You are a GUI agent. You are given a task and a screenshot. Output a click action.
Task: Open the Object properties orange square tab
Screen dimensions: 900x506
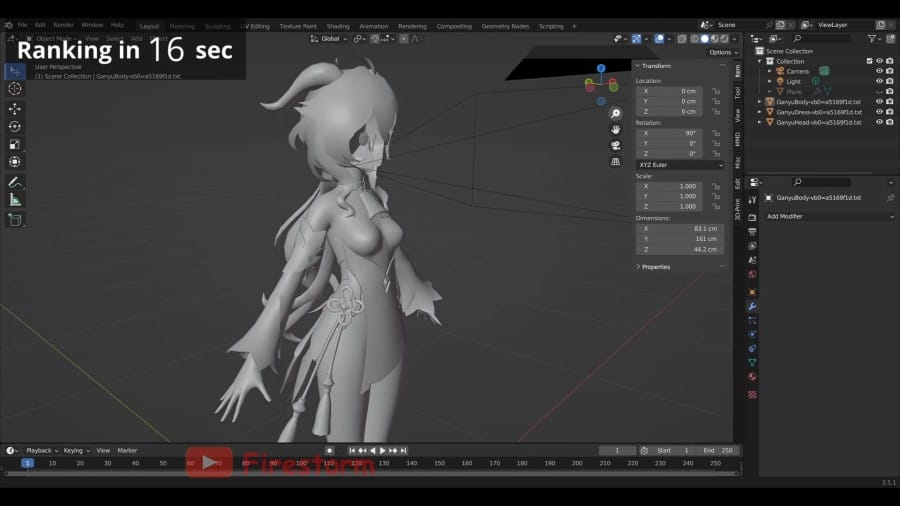tap(752, 292)
